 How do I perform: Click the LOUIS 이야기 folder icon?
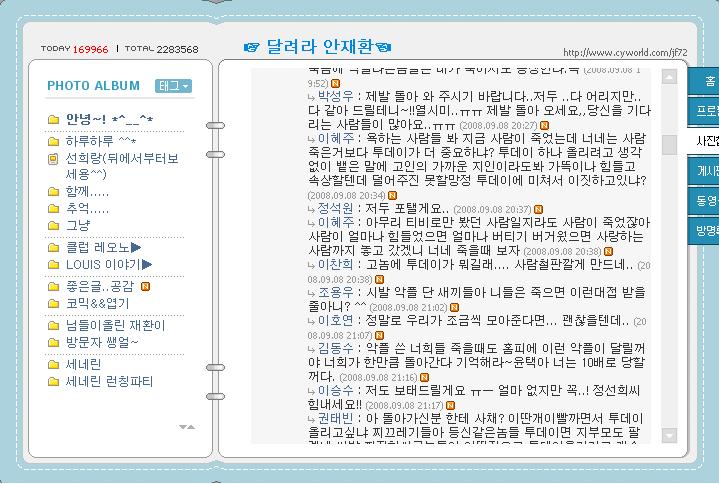pos(53,264)
